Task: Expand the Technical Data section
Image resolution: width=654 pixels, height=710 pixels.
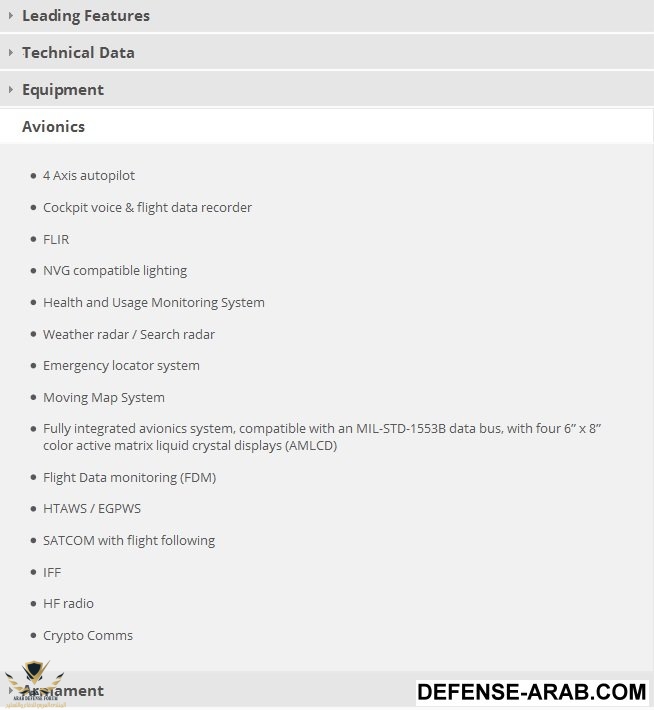Action: coord(327,53)
